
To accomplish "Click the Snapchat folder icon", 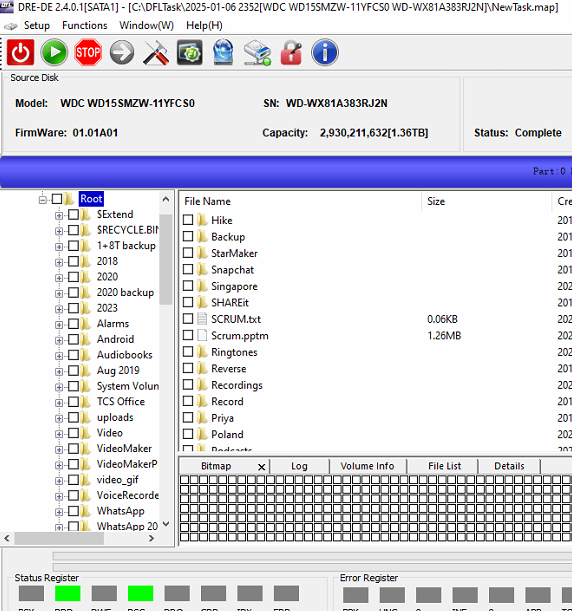I will 202,269.
